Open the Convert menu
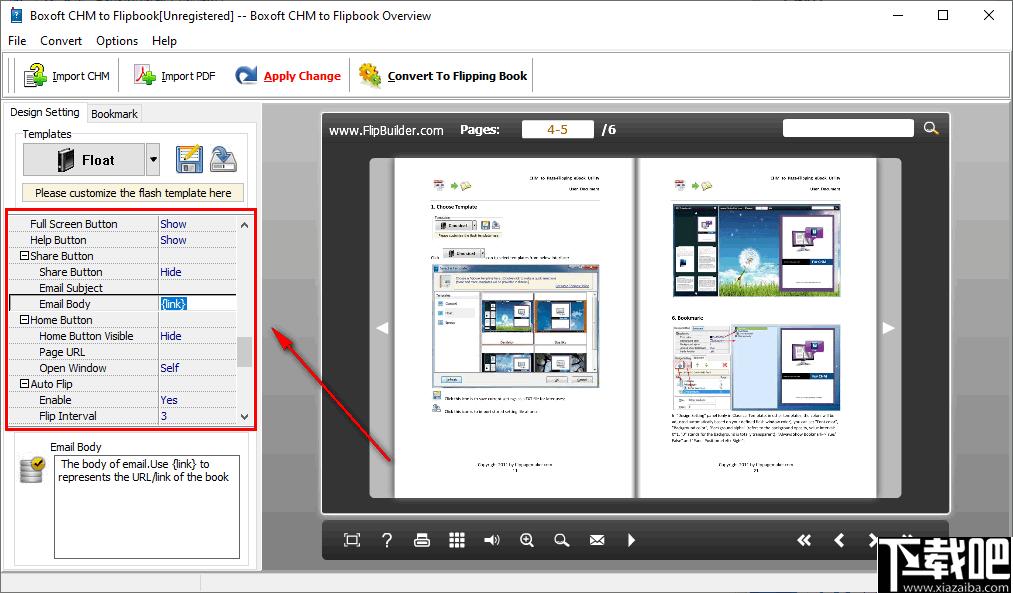 click(x=61, y=41)
